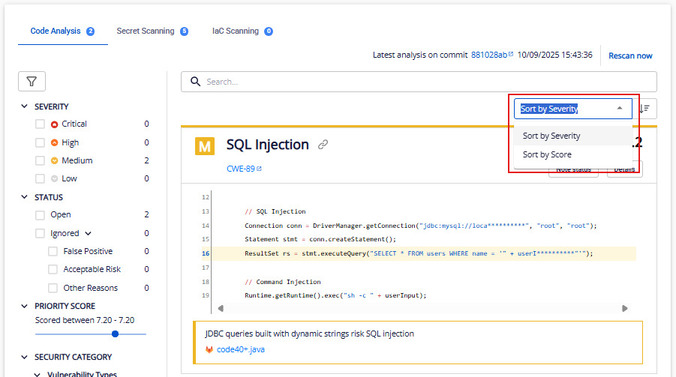Check the Open status checkbox
This screenshot has width=676, height=377.
pyautogui.click(x=40, y=215)
